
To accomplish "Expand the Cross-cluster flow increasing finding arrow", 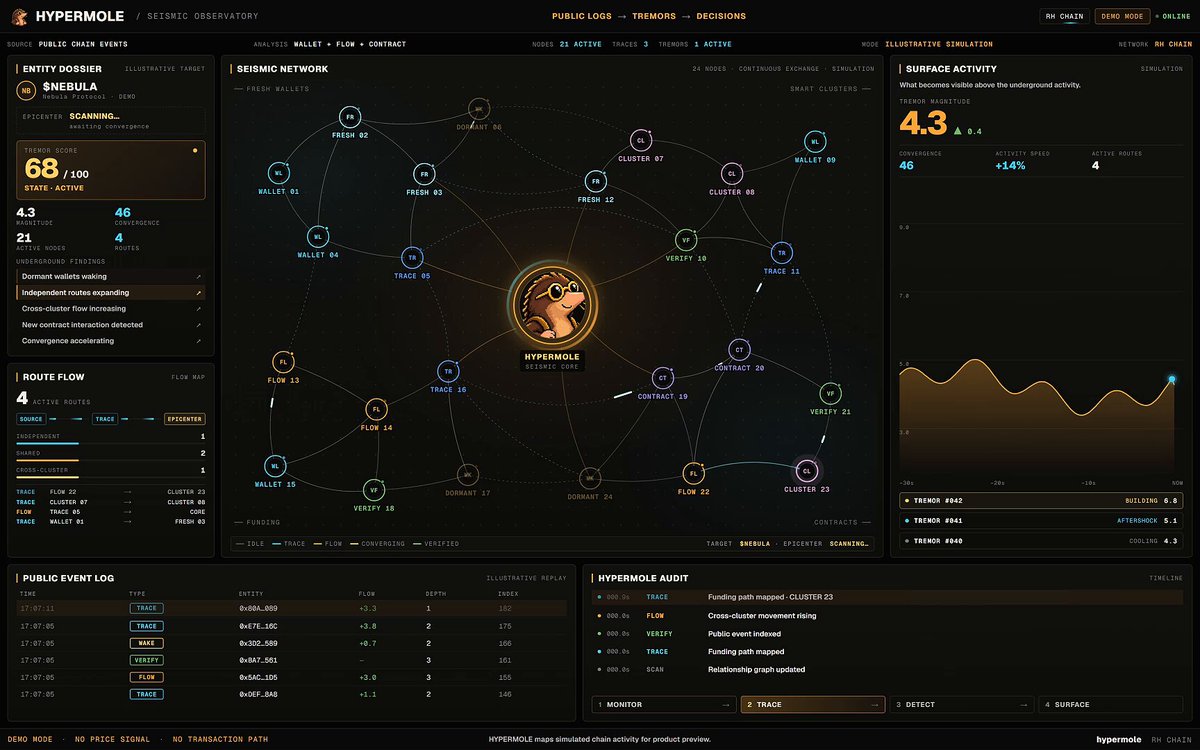I will point(200,309).
